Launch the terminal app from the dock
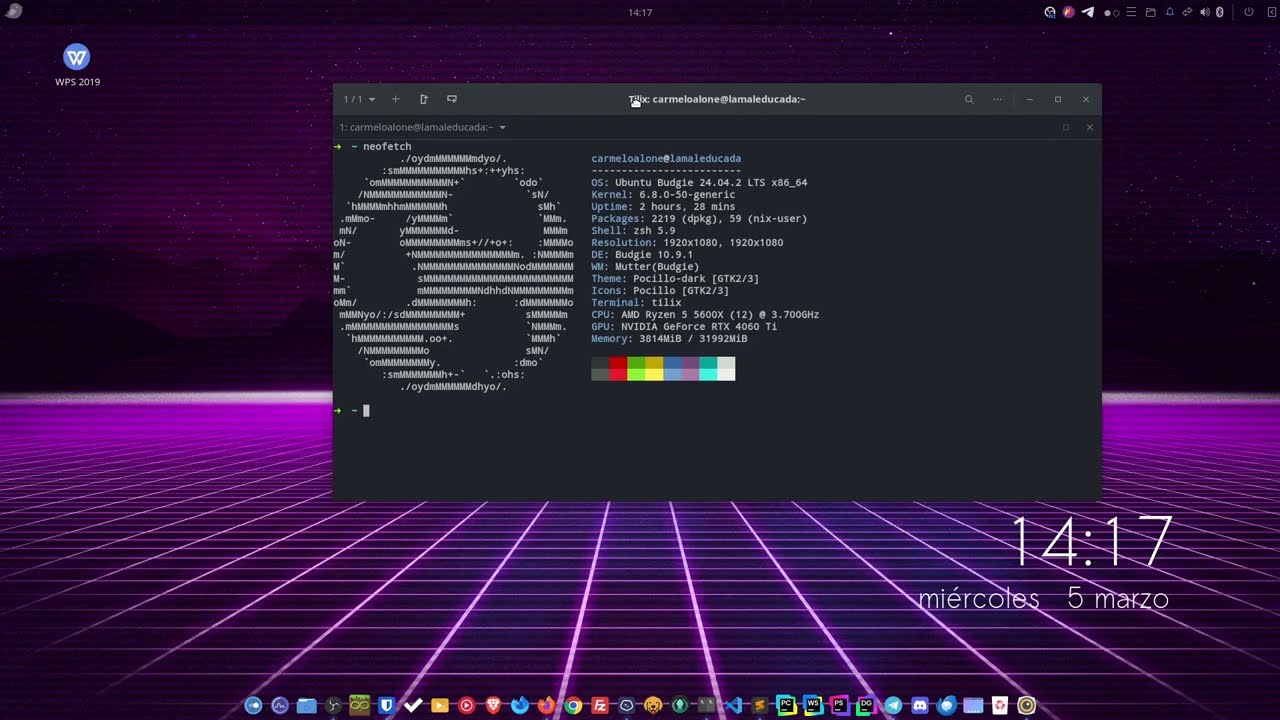This screenshot has height=720, width=1280. (x=707, y=705)
